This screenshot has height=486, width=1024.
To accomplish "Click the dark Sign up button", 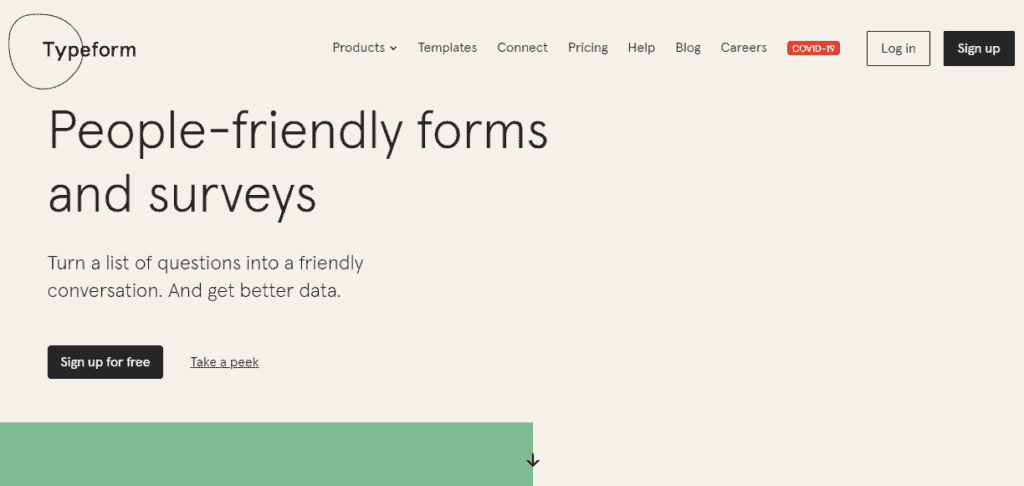I will point(979,48).
